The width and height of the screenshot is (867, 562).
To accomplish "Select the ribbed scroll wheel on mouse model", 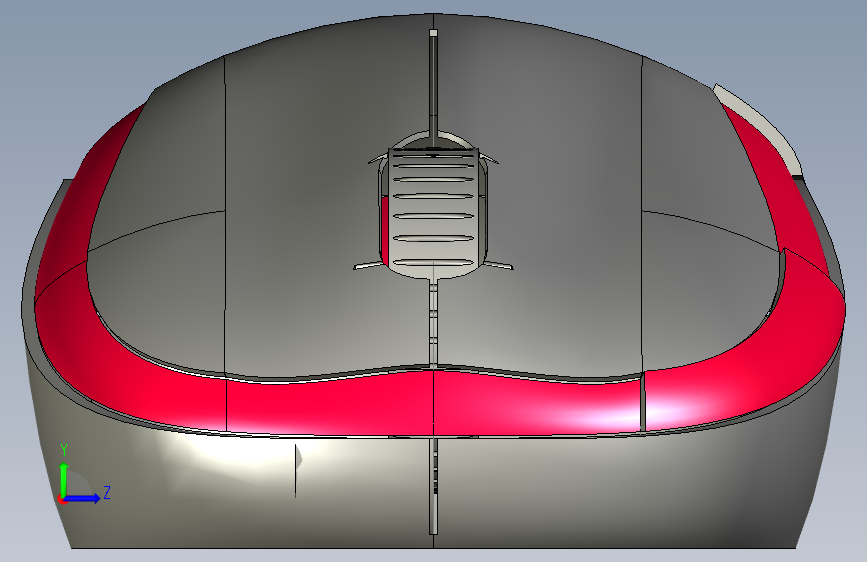I will tap(433, 213).
